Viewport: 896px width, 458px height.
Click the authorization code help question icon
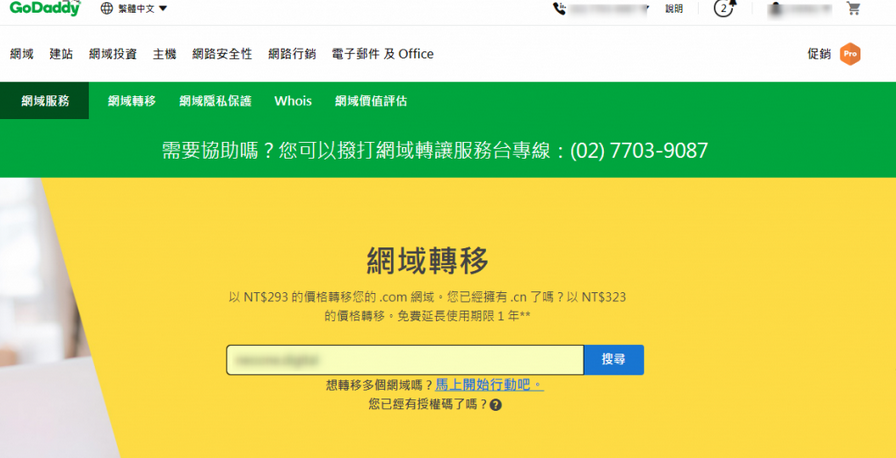tap(496, 405)
